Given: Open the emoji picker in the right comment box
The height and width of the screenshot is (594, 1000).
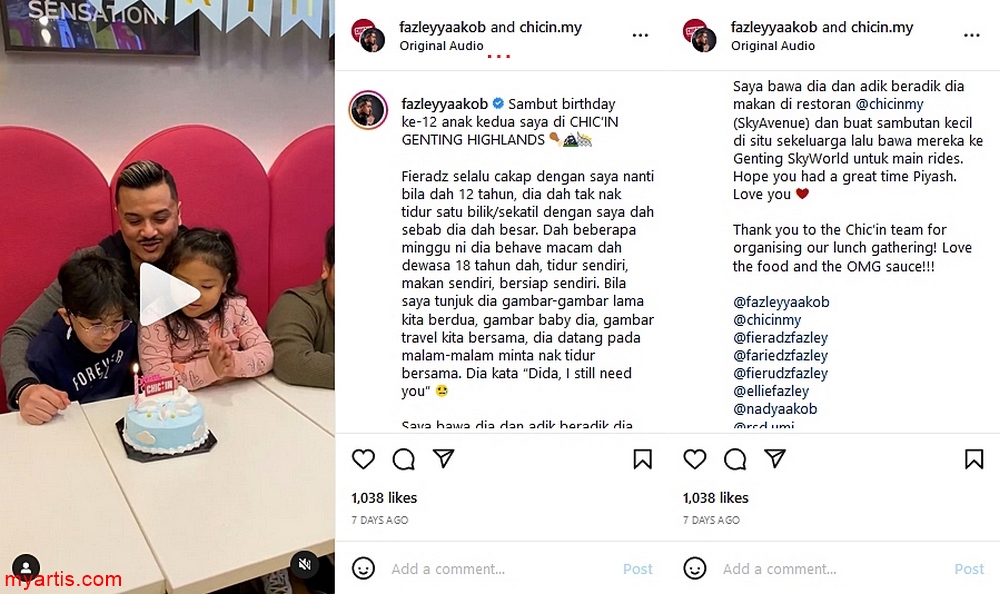Looking at the screenshot, I should [x=695, y=568].
